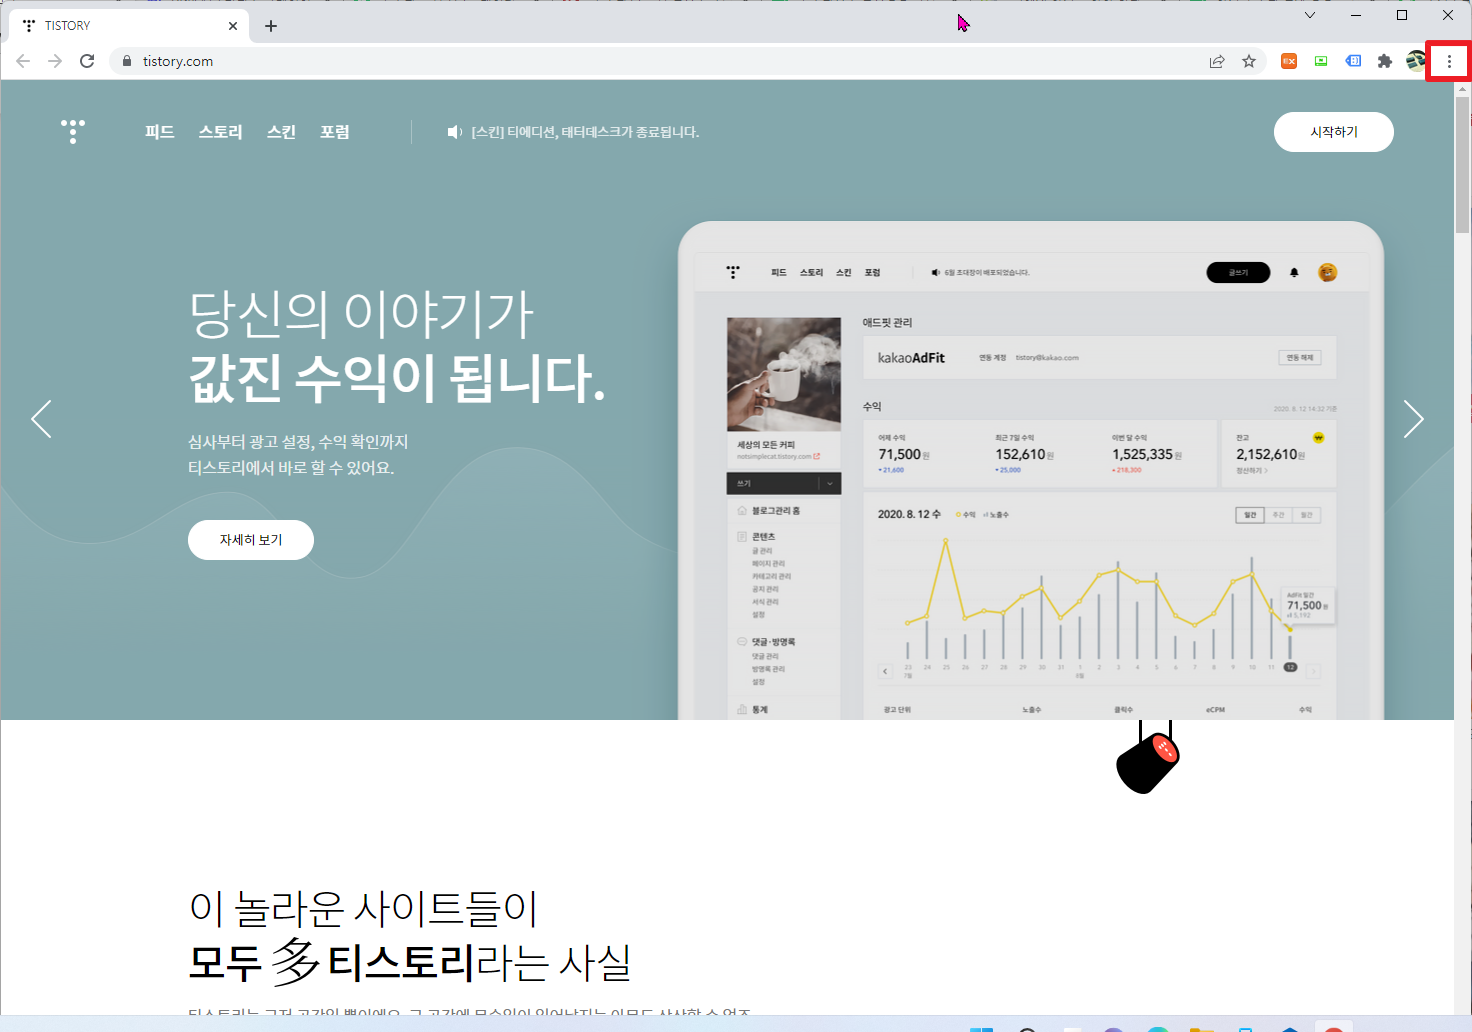Screen dimensions: 1472x1032
Task: Open a new browser tab
Action: click(271, 26)
